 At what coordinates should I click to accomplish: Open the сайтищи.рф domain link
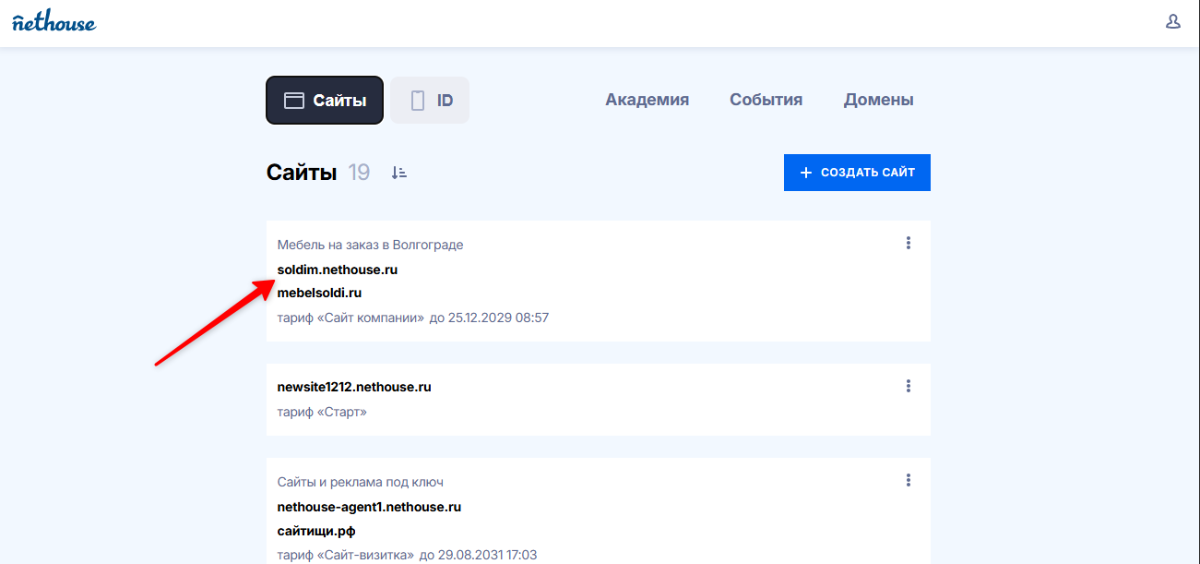point(316,531)
